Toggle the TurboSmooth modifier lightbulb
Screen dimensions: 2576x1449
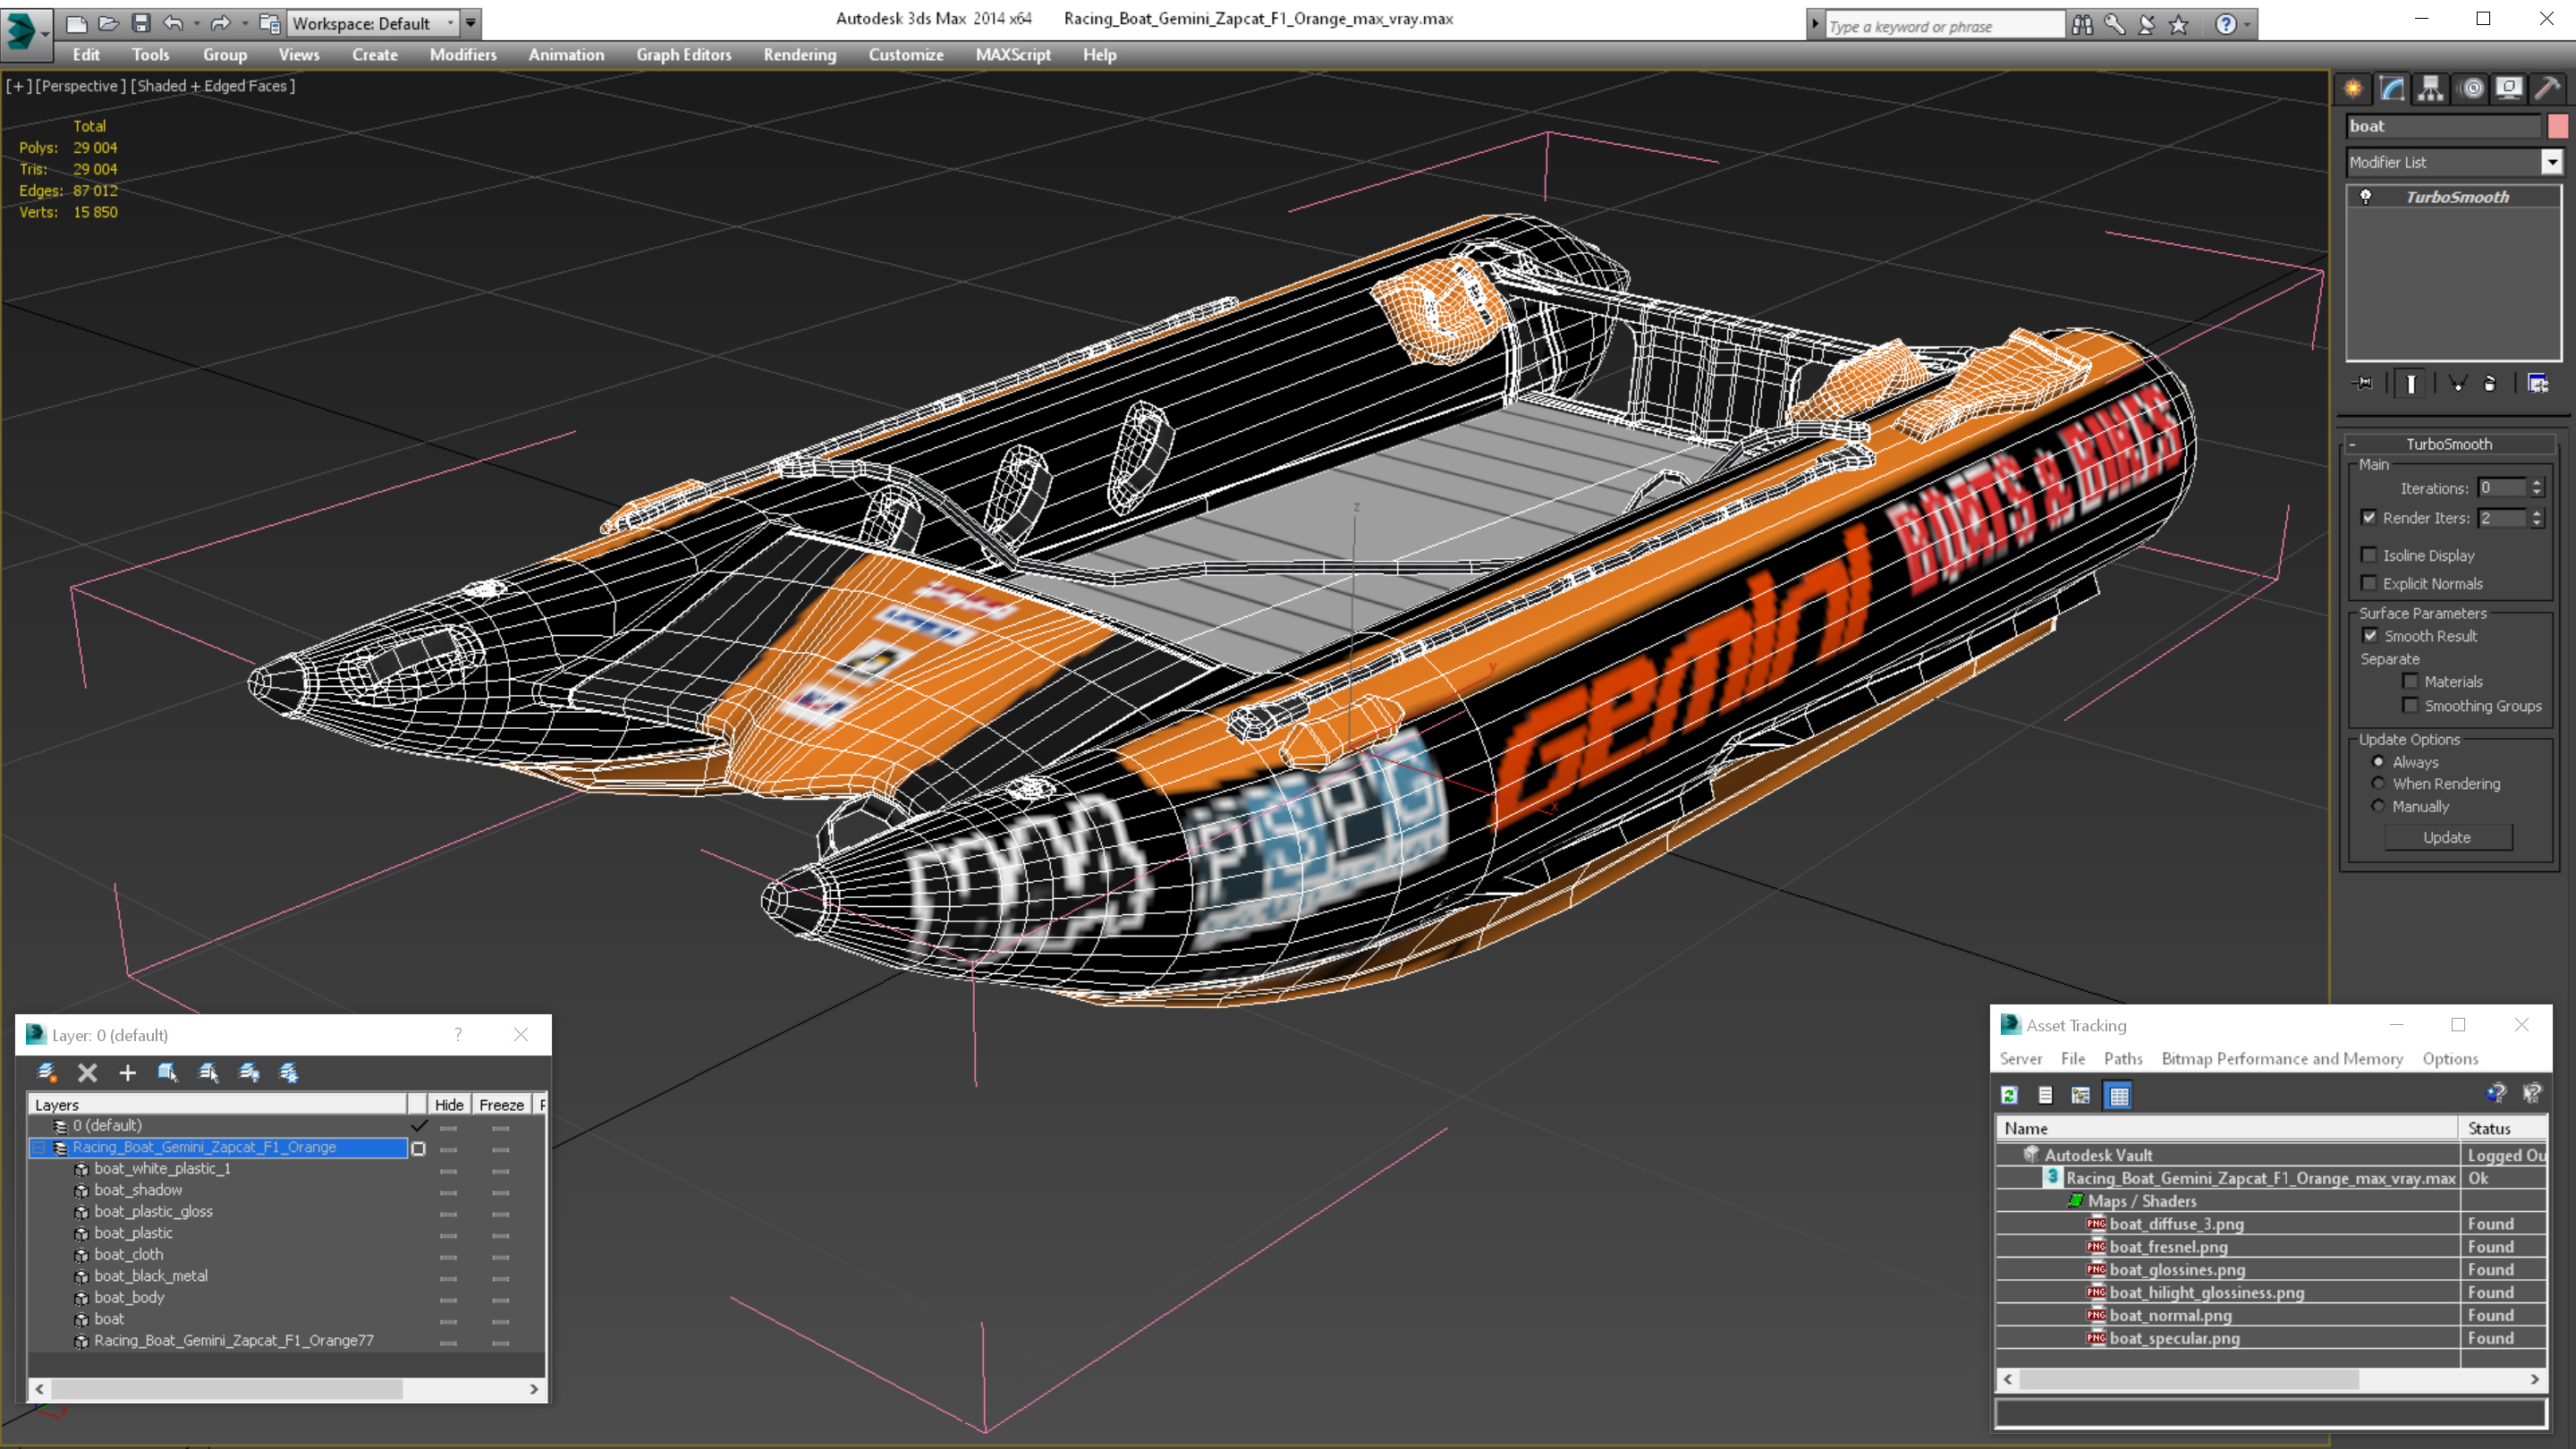[x=2366, y=197]
